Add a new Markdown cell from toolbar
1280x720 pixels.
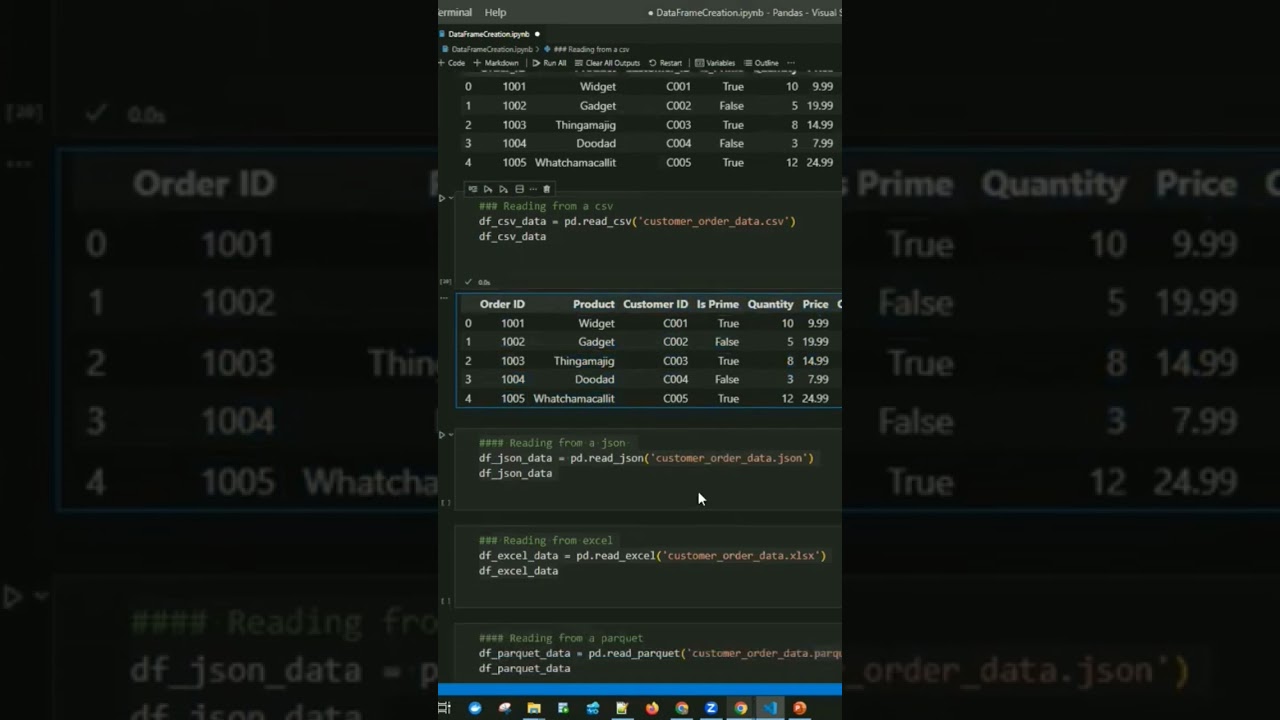[x=498, y=63]
